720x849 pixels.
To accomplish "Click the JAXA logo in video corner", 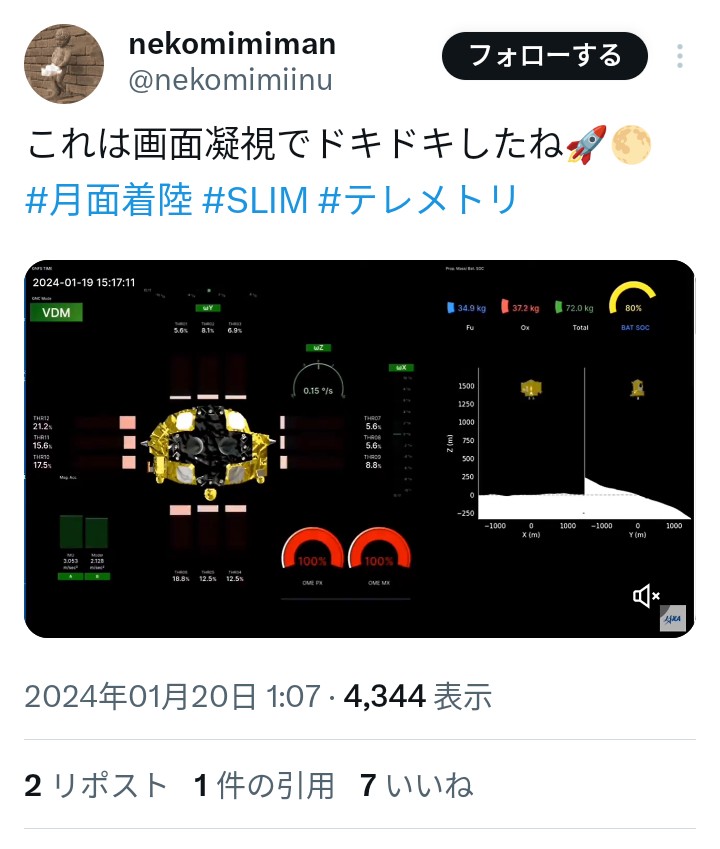I will coord(673,618).
